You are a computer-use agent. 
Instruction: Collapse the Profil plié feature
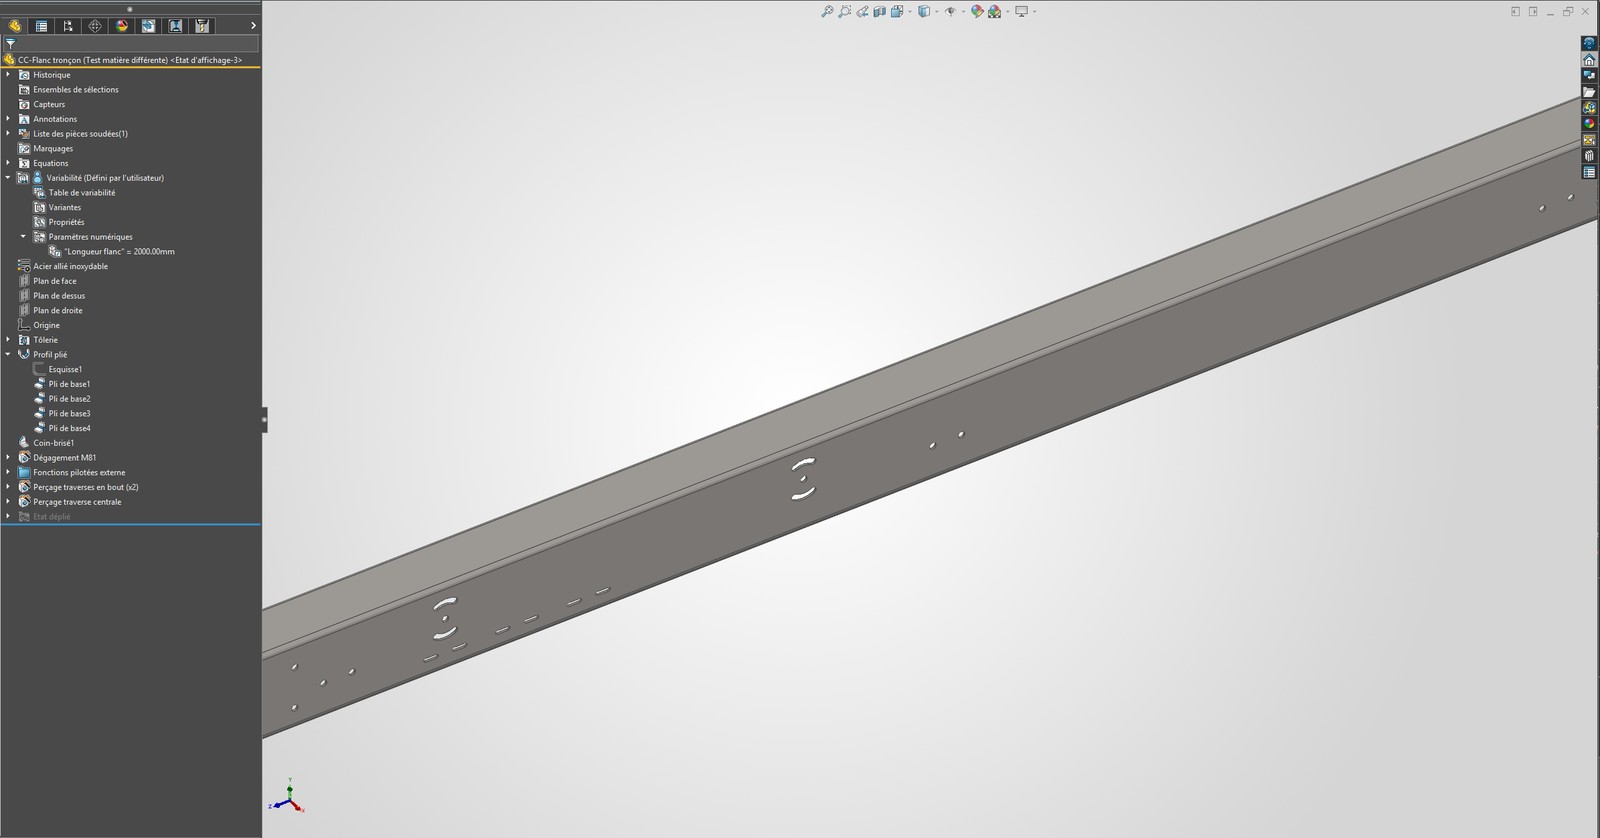8,354
